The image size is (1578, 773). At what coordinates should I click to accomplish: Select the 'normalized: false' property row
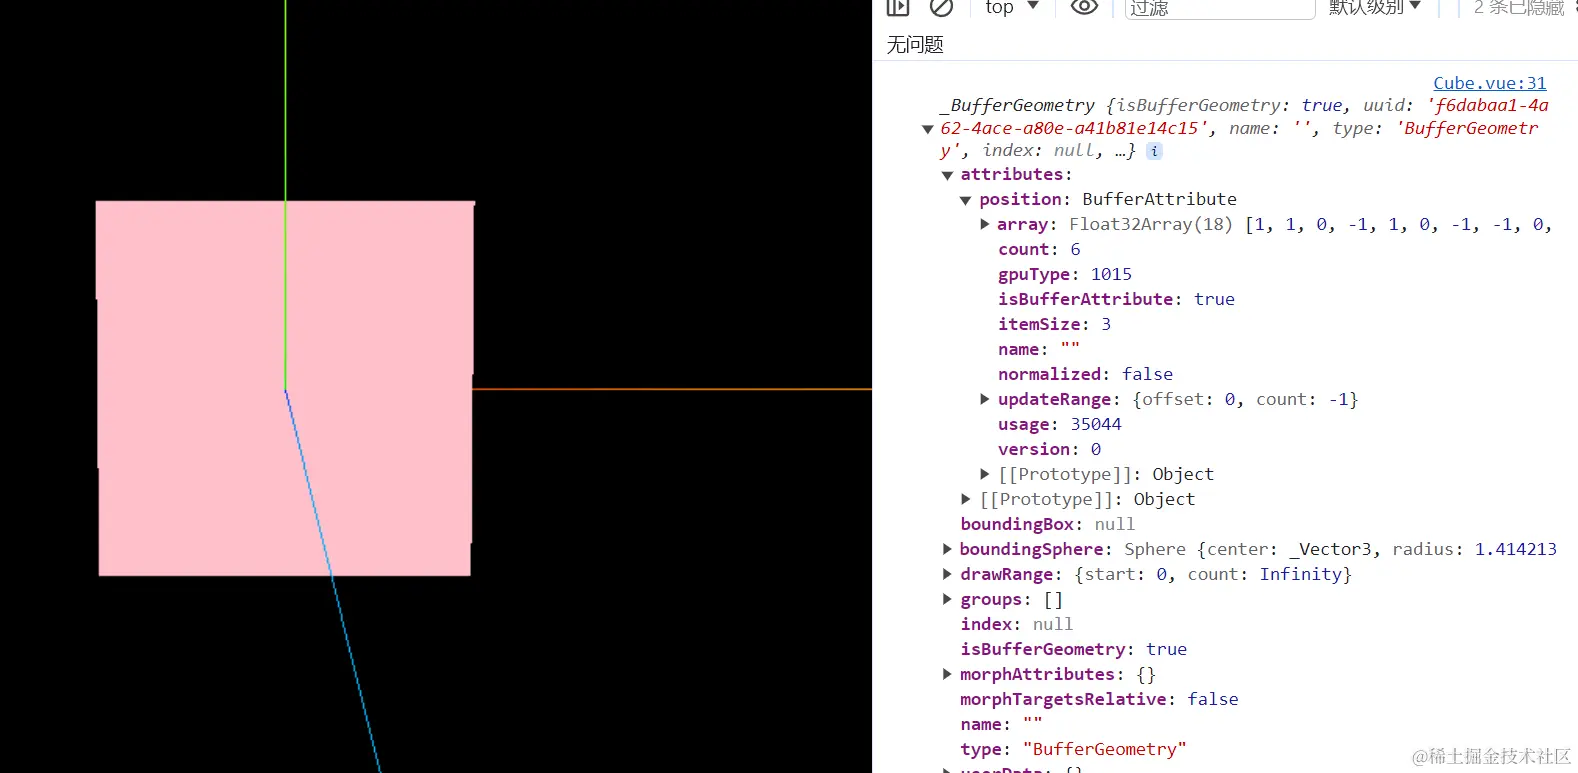1085,374
